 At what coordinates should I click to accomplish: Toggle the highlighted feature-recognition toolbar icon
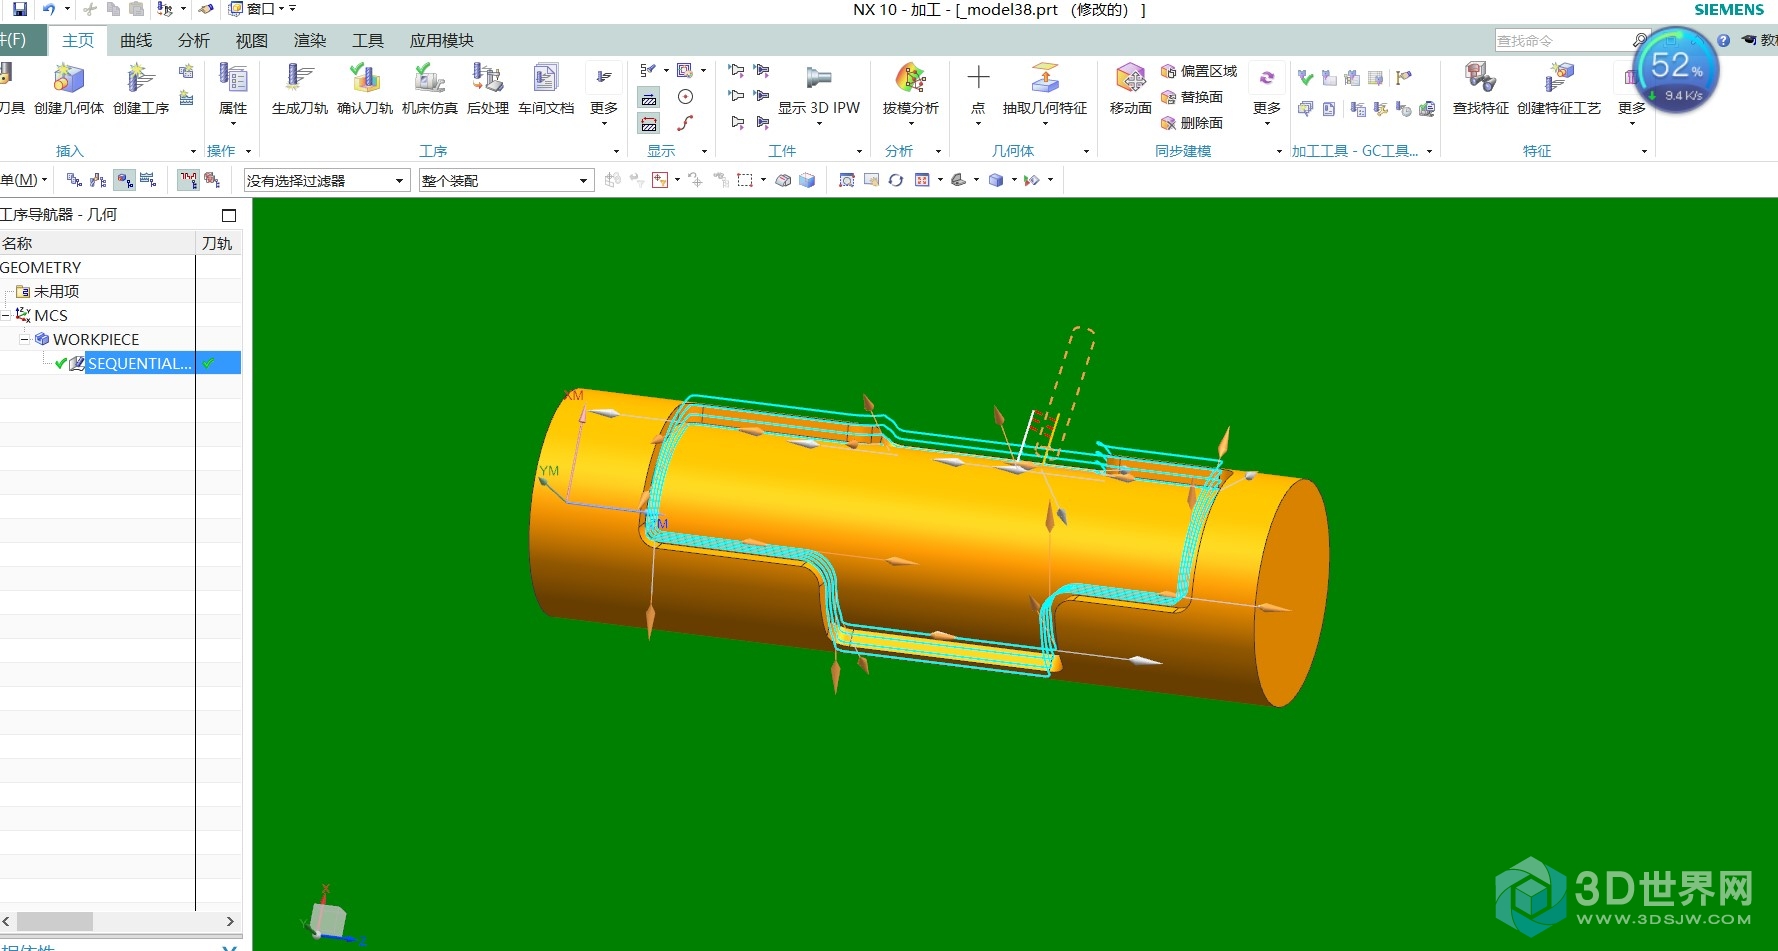point(188,180)
